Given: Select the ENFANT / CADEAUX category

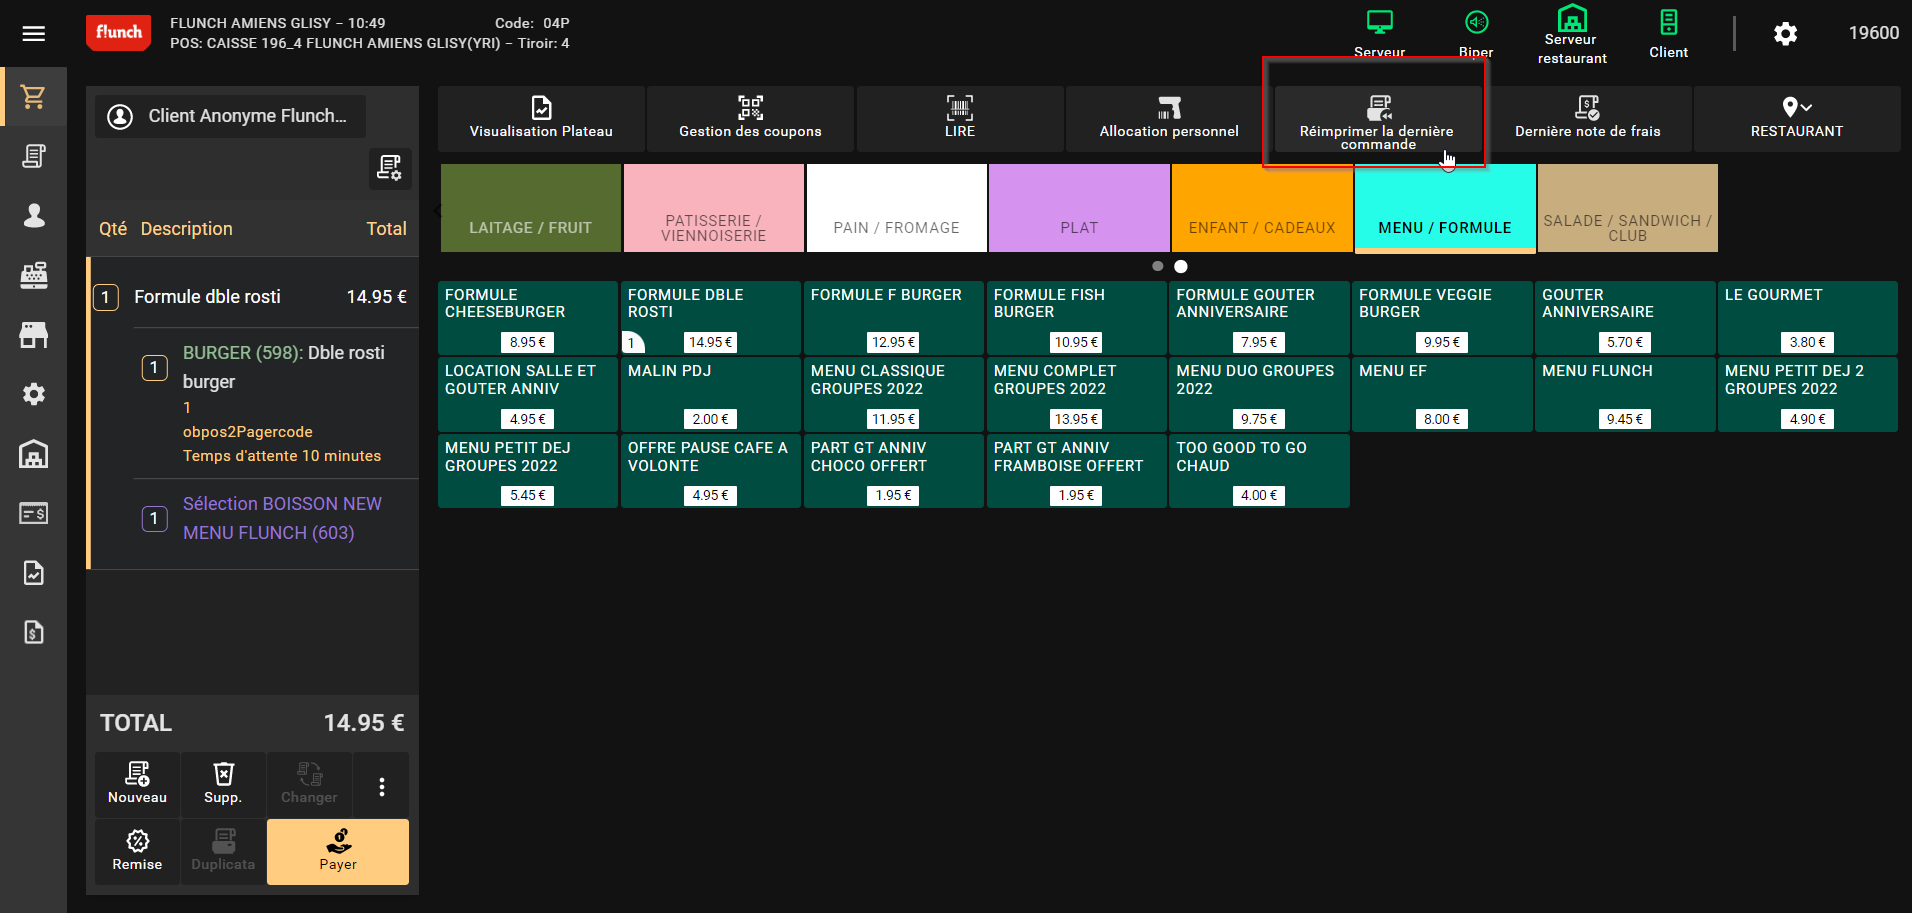Looking at the screenshot, I should [x=1262, y=208].
